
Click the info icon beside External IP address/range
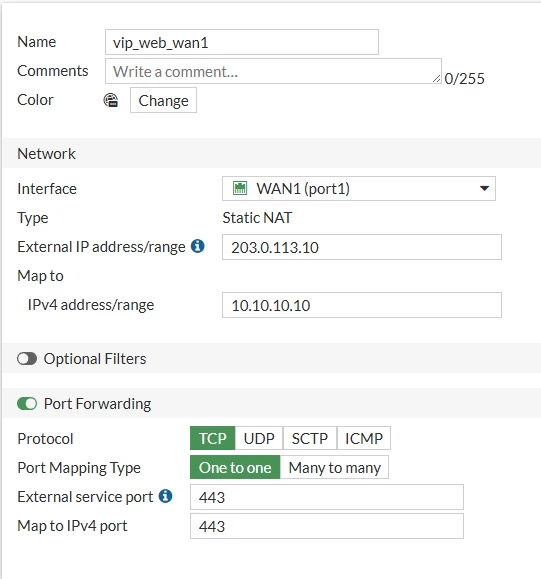pos(198,246)
